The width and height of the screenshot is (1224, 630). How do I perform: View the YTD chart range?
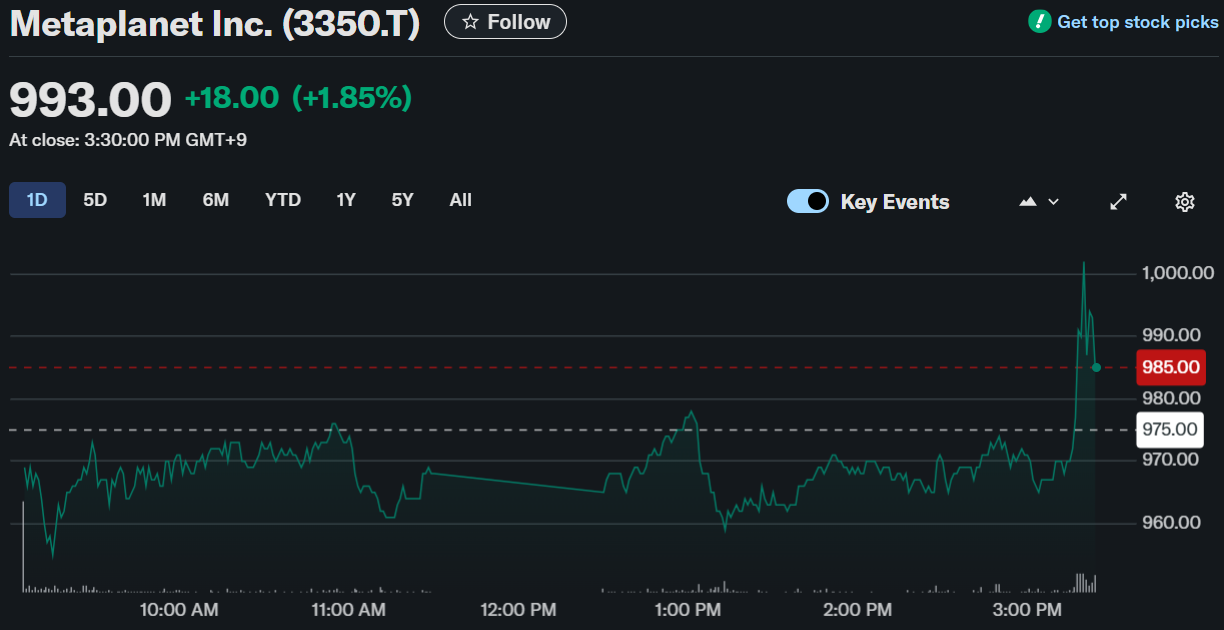[283, 200]
